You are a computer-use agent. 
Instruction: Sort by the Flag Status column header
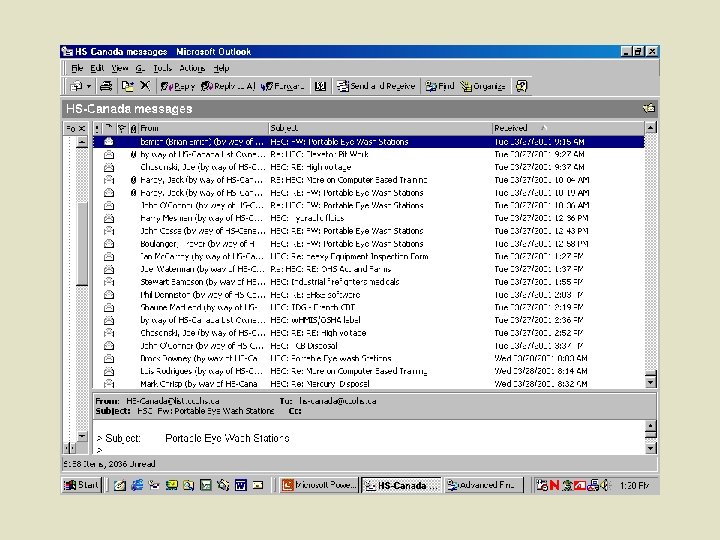click(x=122, y=128)
